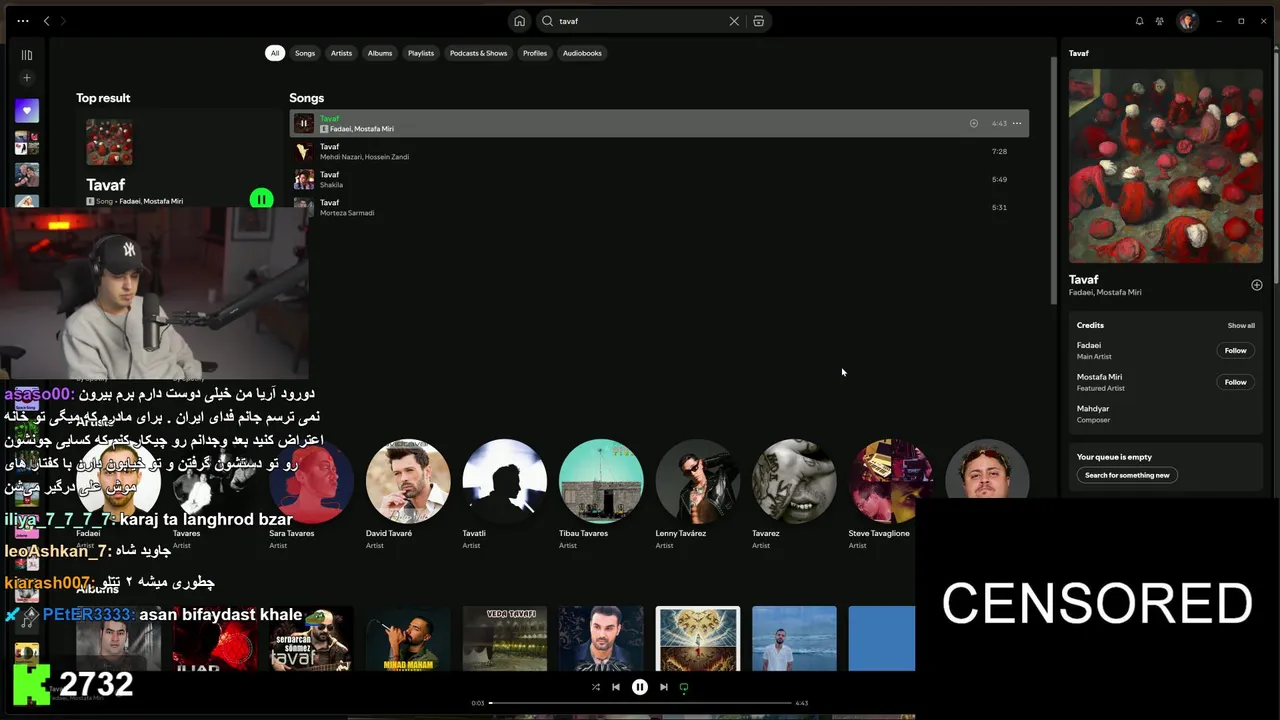The height and width of the screenshot is (720, 1280).
Task: Filter results by Podcasts & Shows
Action: click(x=478, y=53)
